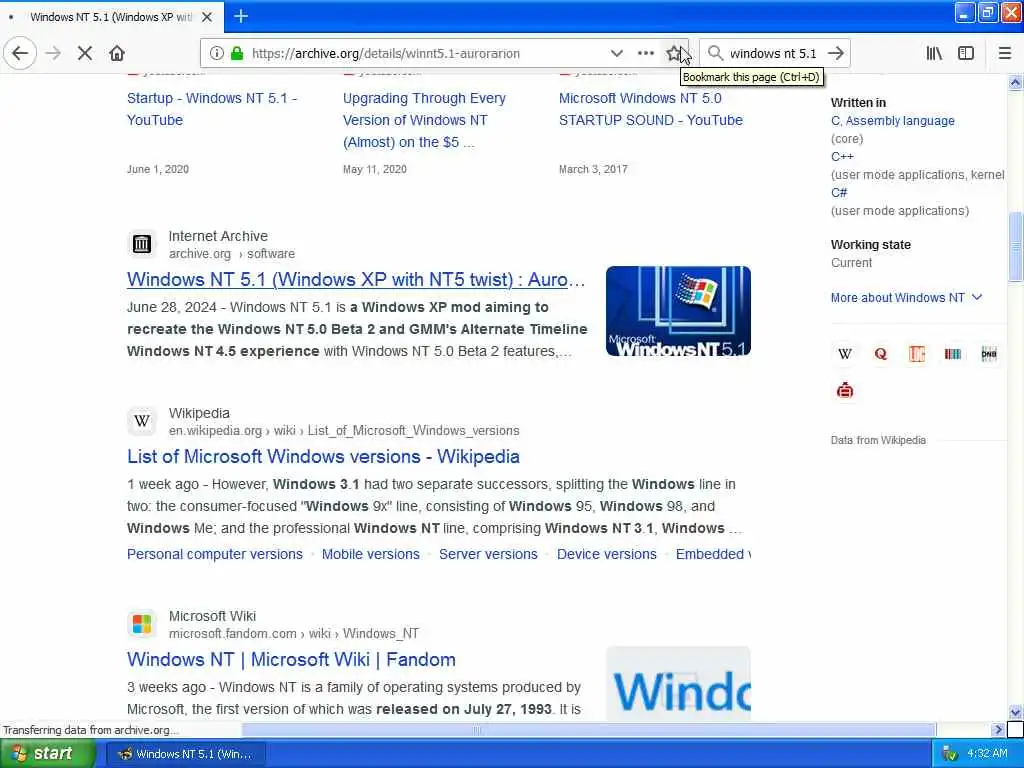Open Microsoft Windows NT 5.0 Startup Sound link

[x=650, y=109]
